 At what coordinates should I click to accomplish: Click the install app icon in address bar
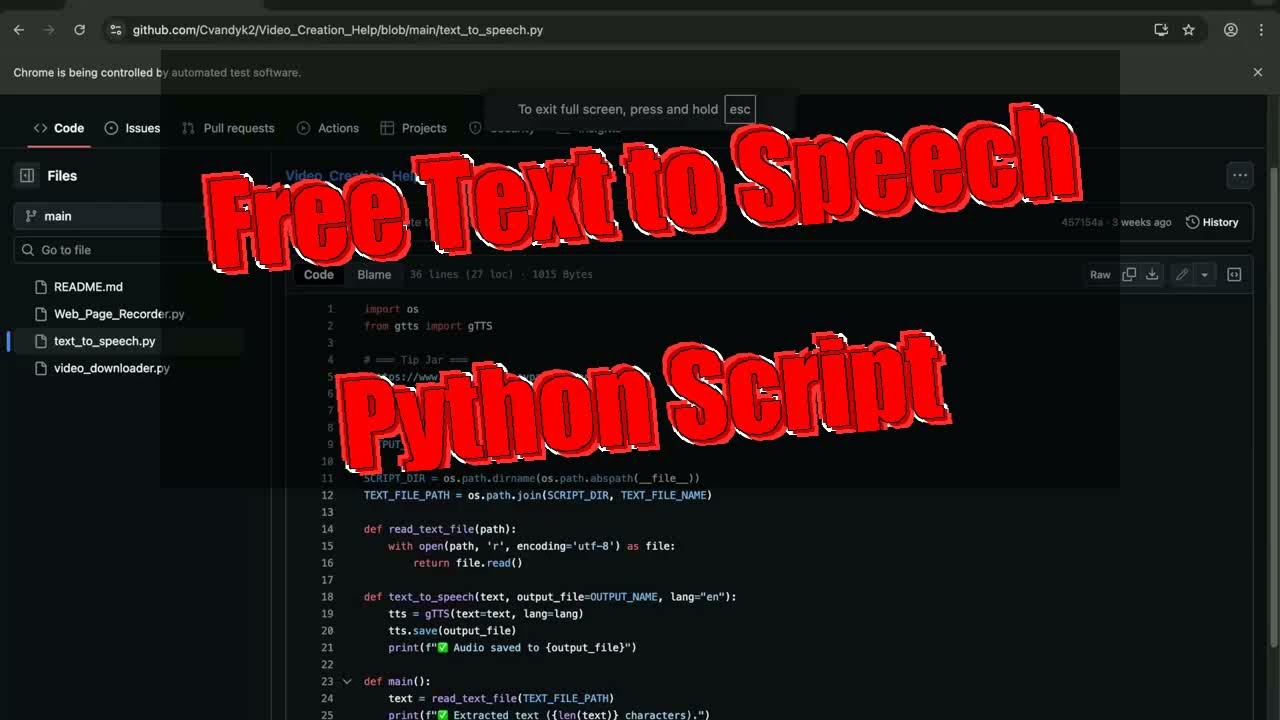pyautogui.click(x=1161, y=30)
